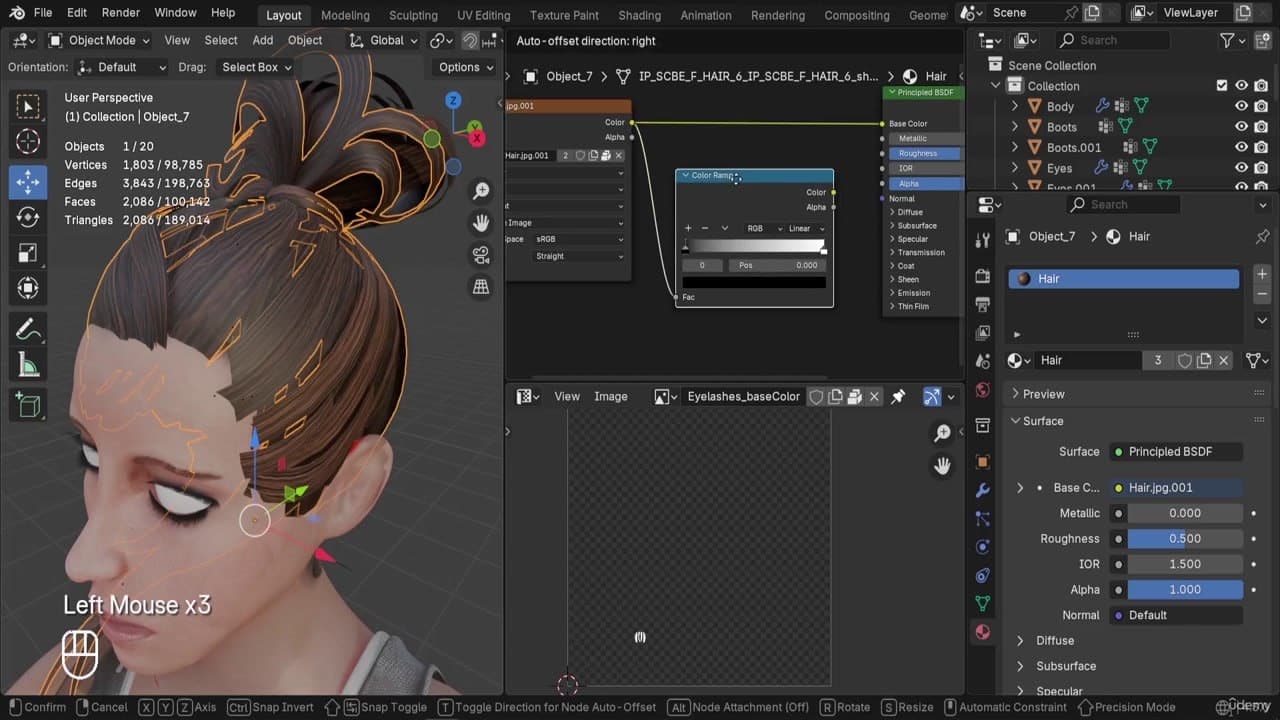Click the image editor zoom magnifier icon

click(x=942, y=433)
